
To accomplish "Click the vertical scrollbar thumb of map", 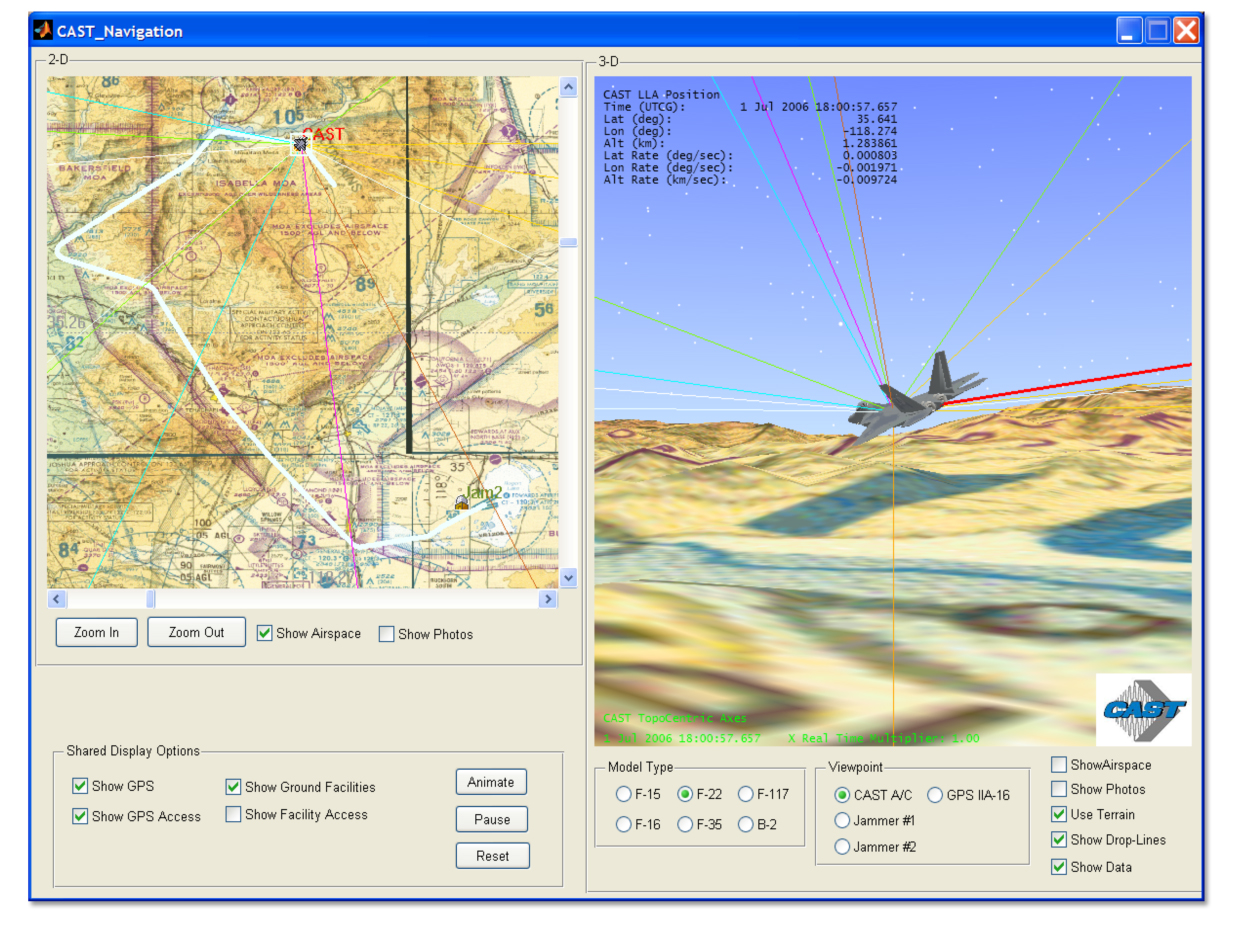I will coord(568,243).
